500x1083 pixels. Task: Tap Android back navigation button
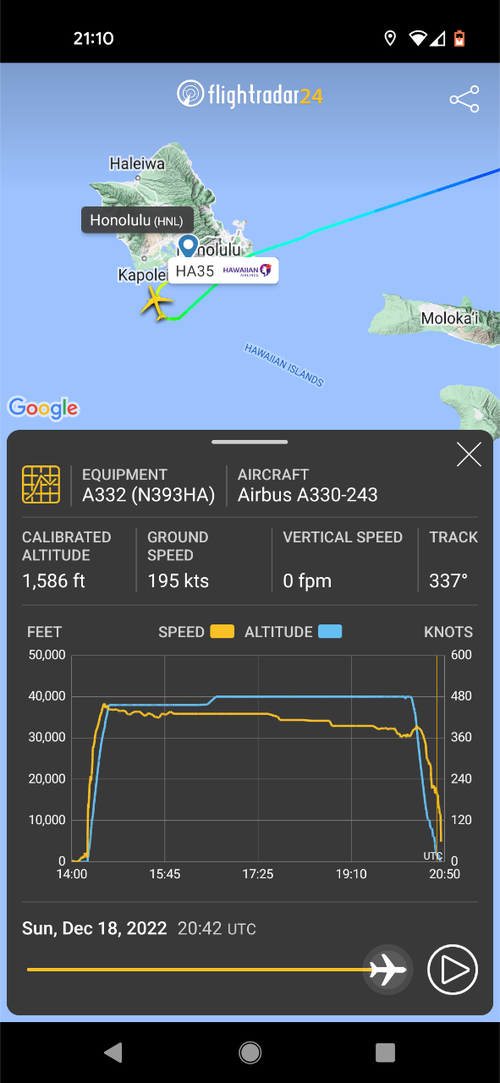tap(114, 1052)
